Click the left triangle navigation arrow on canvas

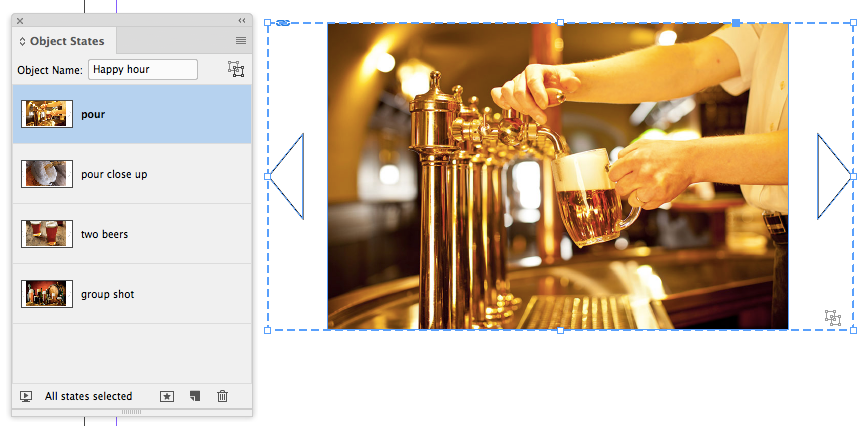pyautogui.click(x=287, y=176)
